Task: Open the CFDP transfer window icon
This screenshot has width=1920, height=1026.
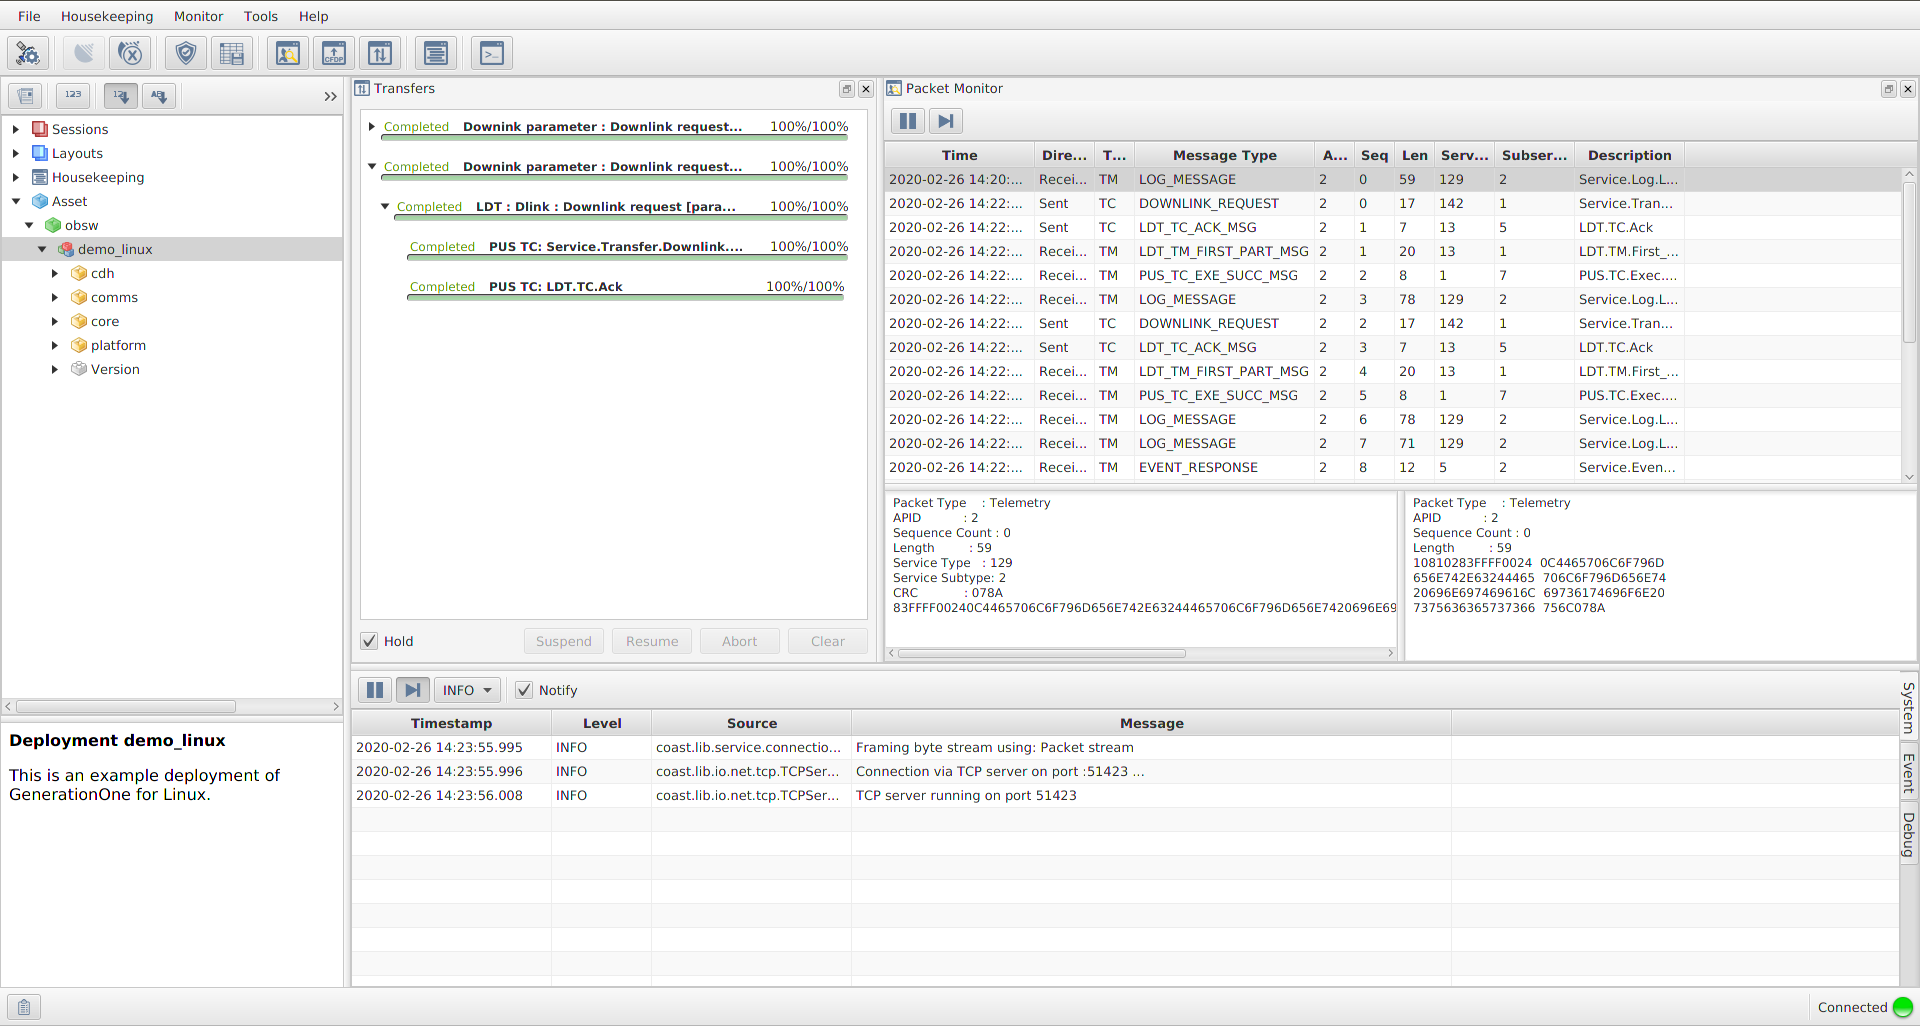Action: pyautogui.click(x=334, y=53)
